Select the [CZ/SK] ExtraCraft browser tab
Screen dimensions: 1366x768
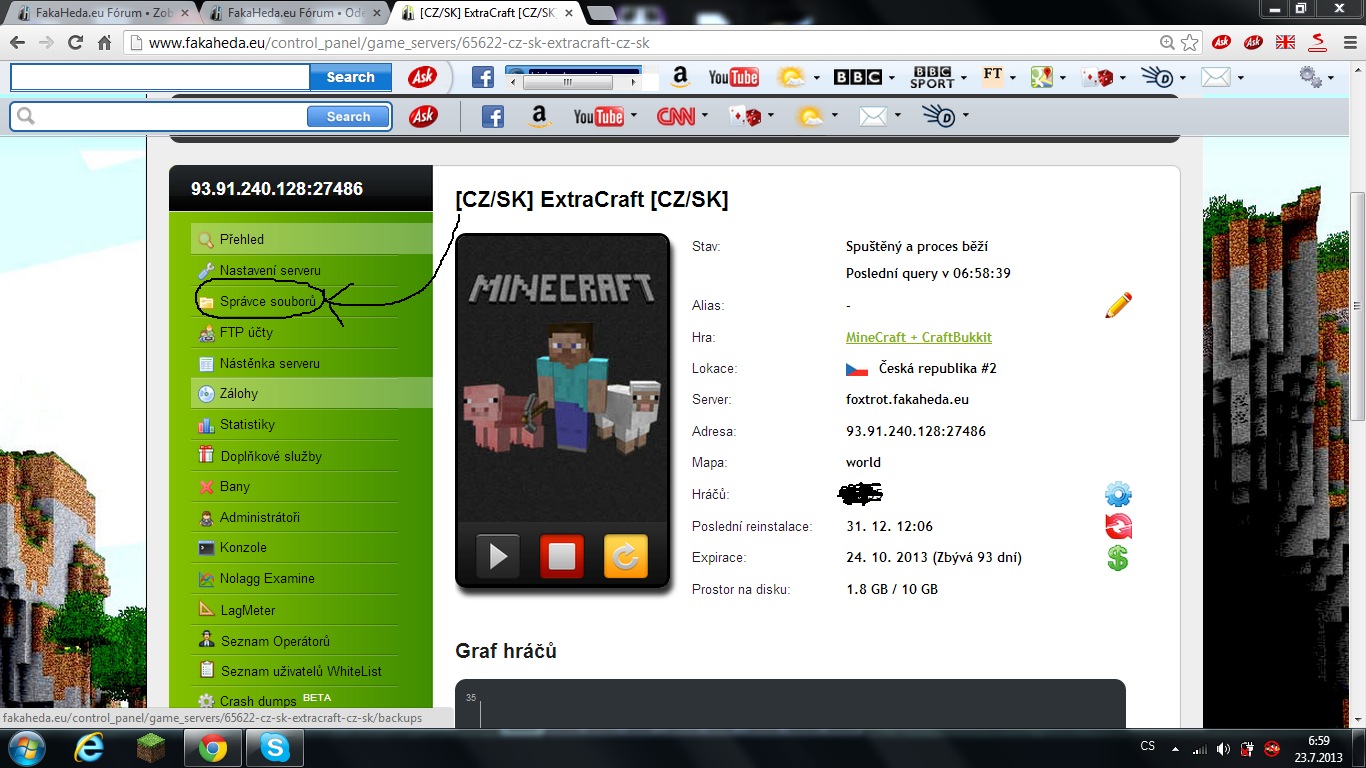[485, 13]
